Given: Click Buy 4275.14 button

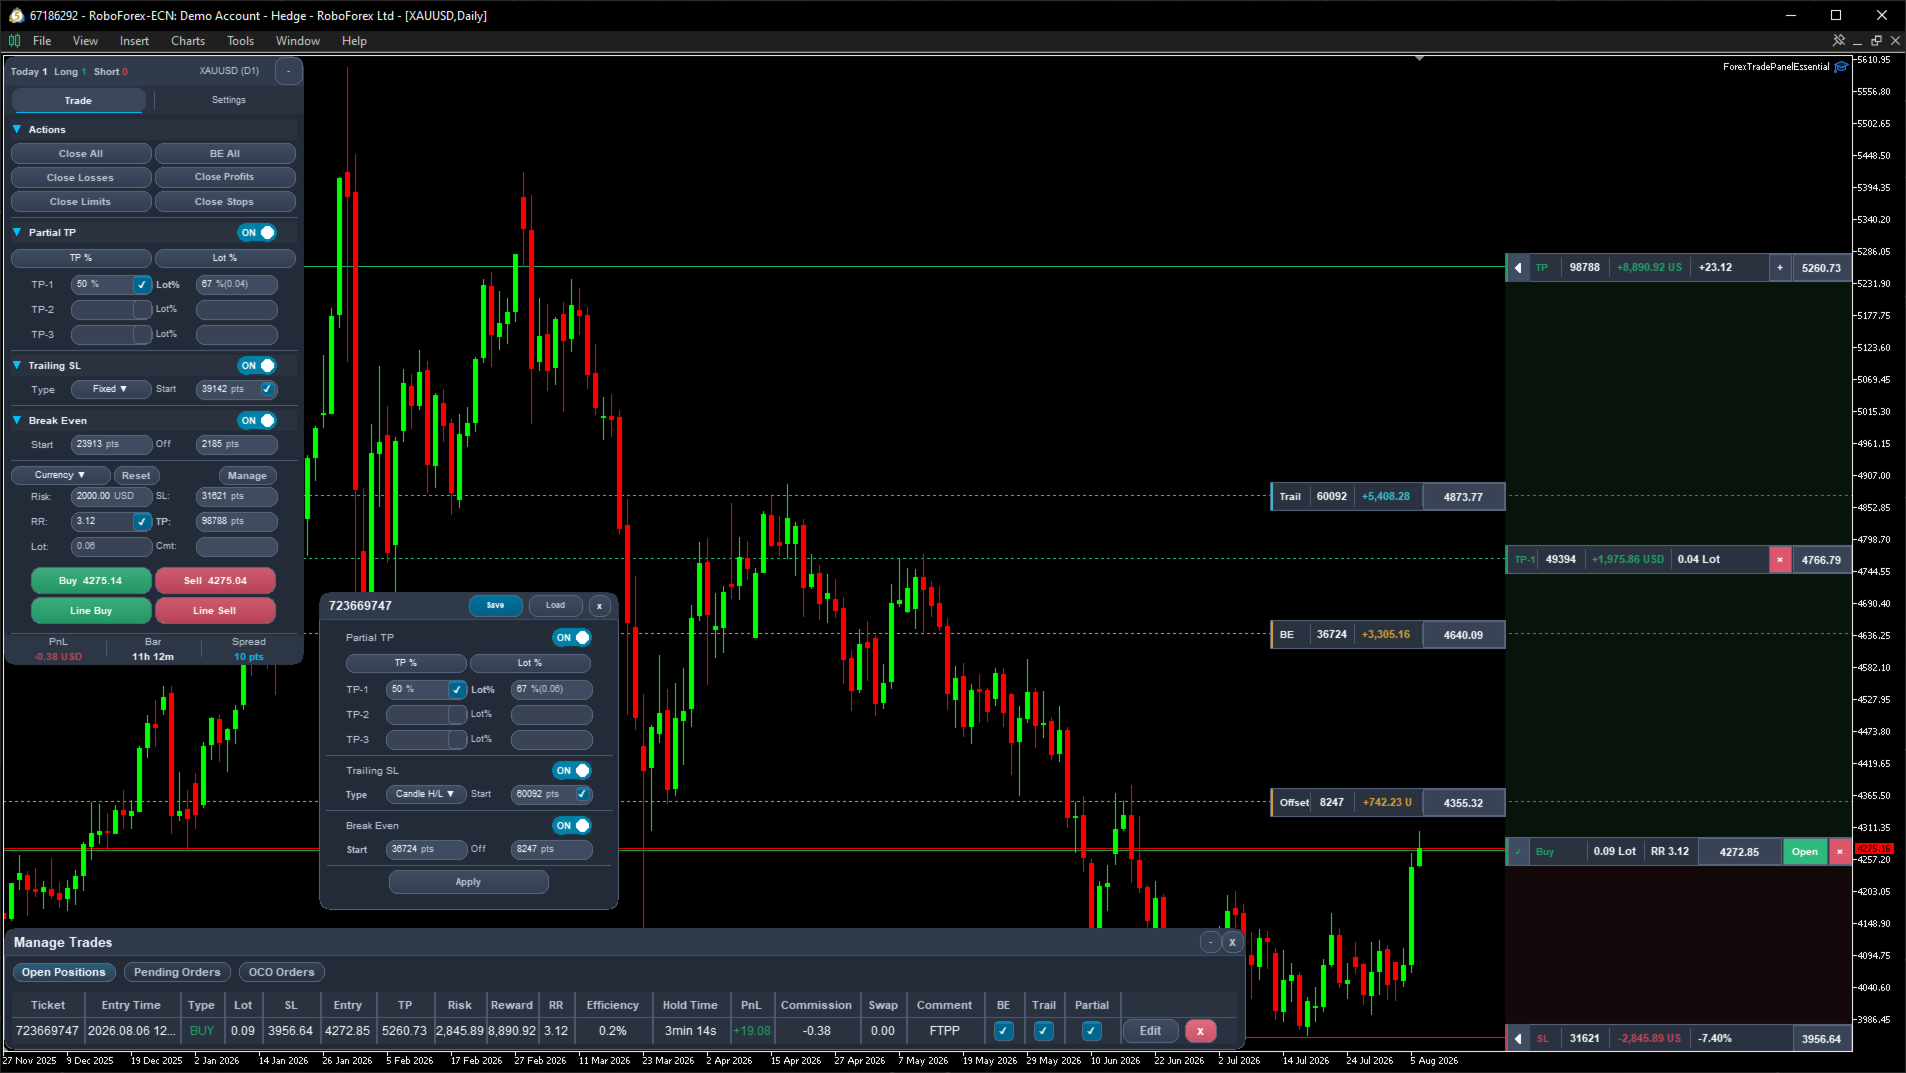Looking at the screenshot, I should pos(91,581).
